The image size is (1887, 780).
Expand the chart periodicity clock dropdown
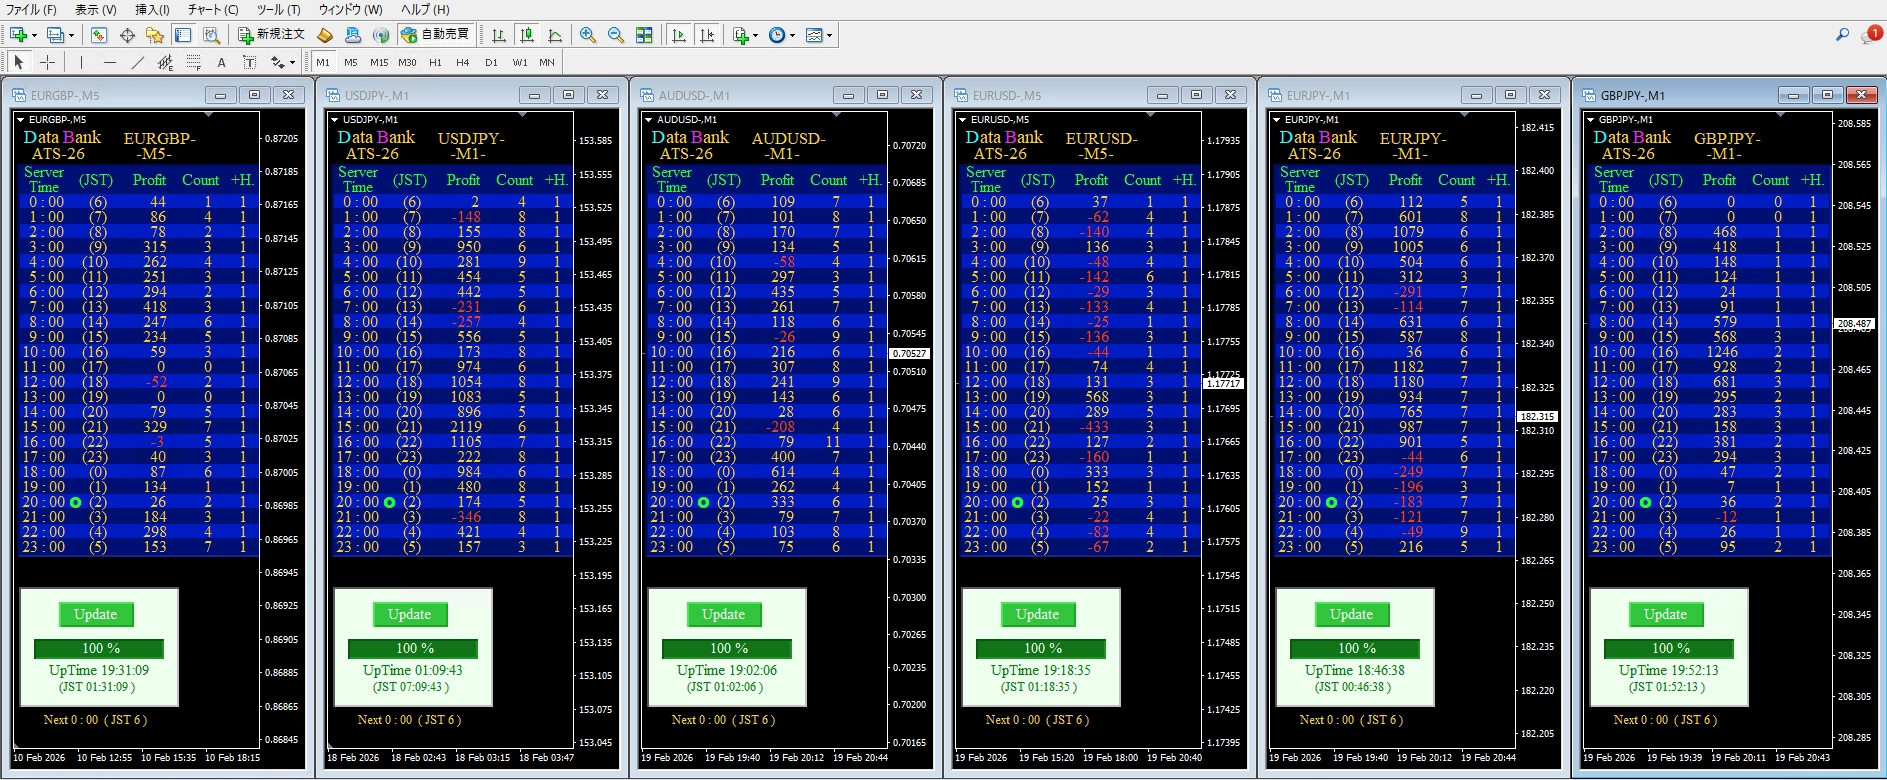pos(792,36)
